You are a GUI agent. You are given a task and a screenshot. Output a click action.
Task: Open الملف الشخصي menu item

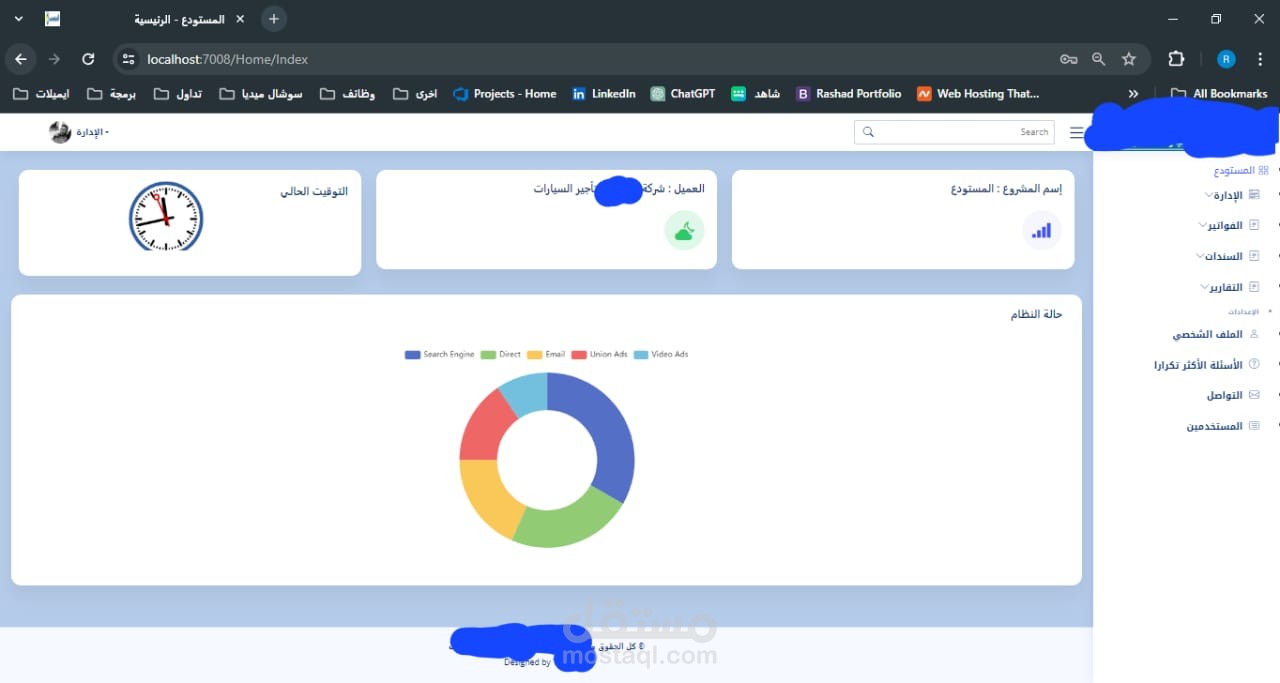point(1208,335)
